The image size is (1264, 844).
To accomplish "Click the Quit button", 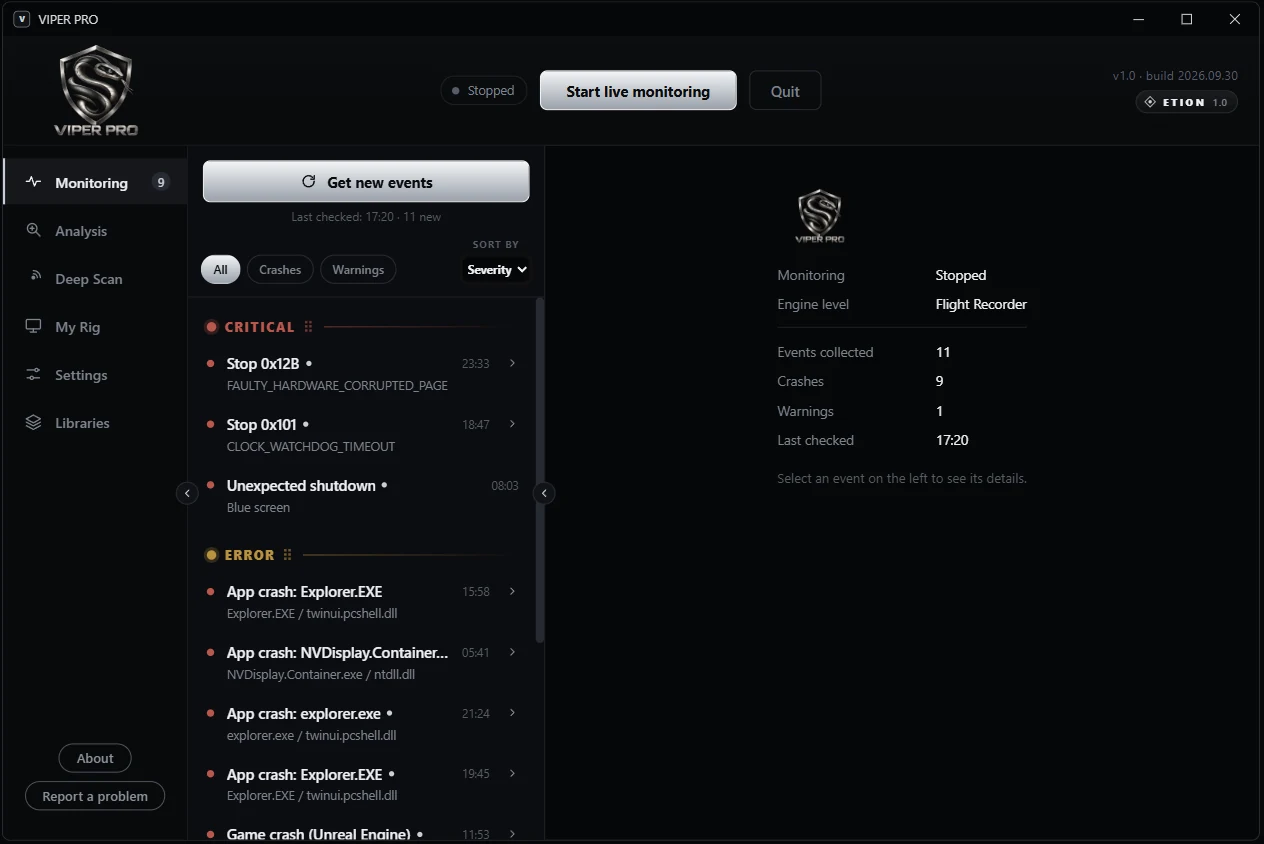I will tap(785, 91).
